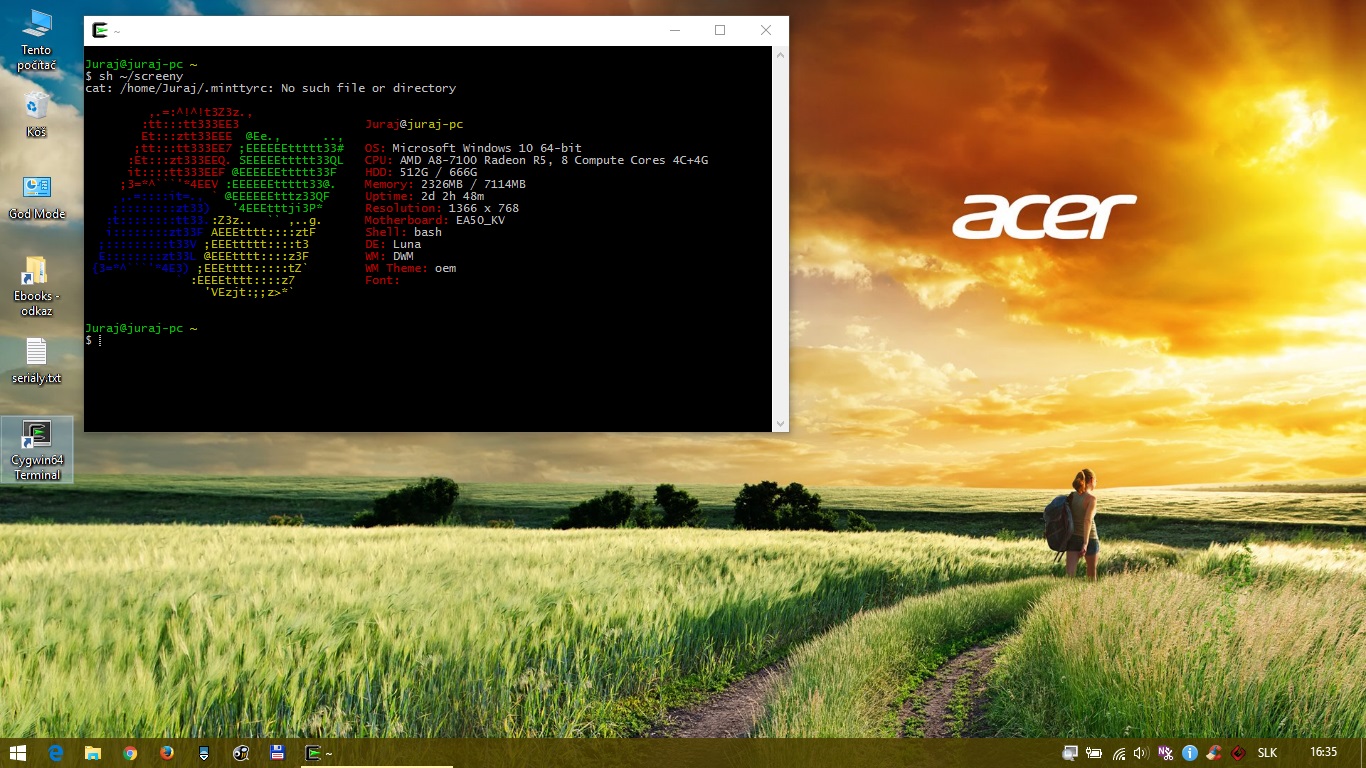Click the WM Theme 'oem' value
The width and height of the screenshot is (1366, 768).
pyautogui.click(x=445, y=268)
